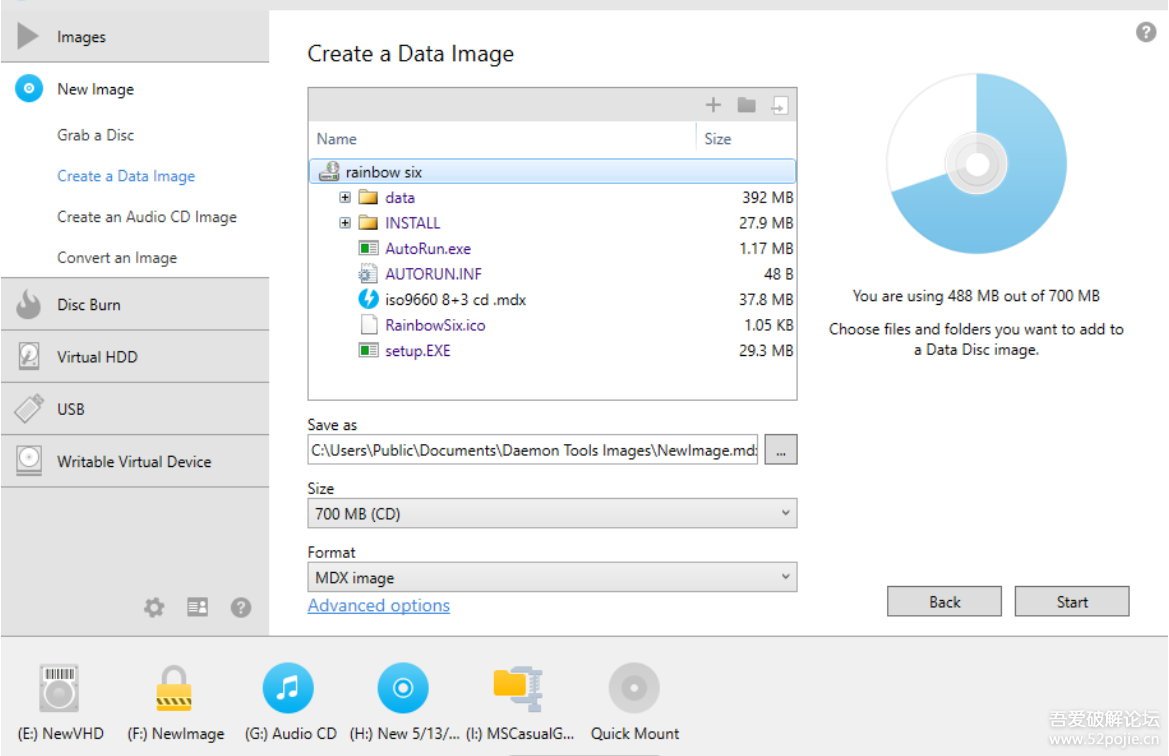Select the (E:) NewVHD virtual drive
Image resolution: width=1169 pixels, height=756 pixels.
60,703
